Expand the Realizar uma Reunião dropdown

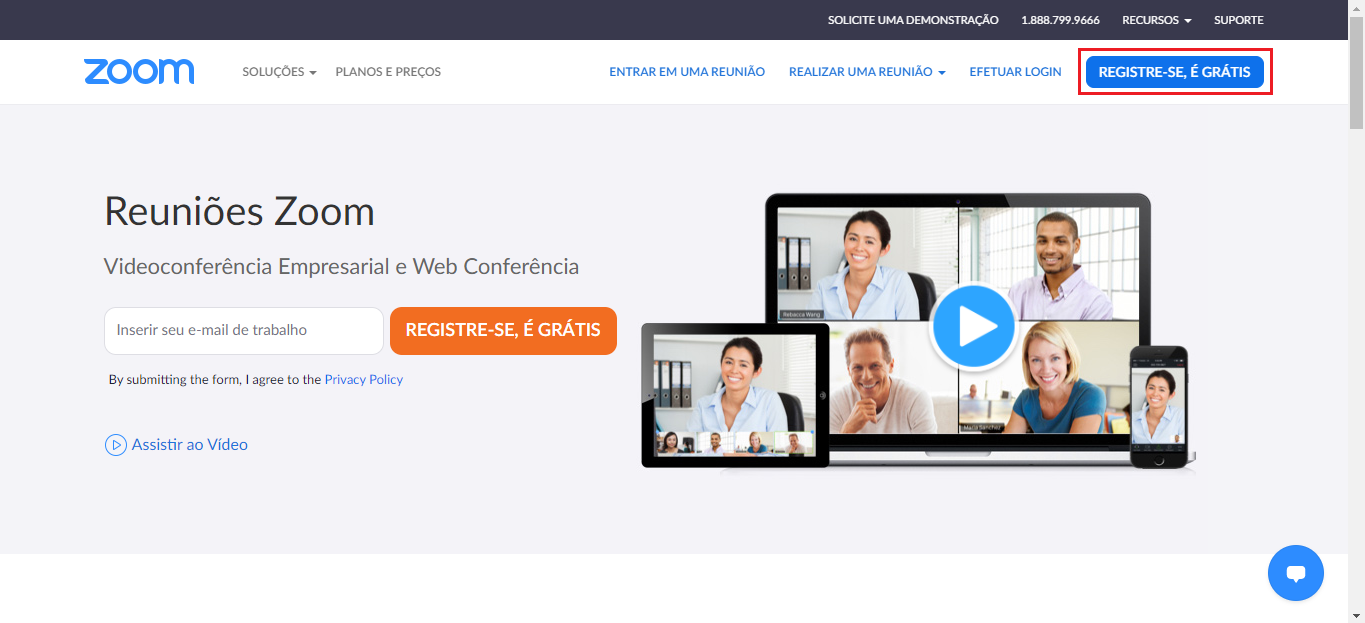[x=867, y=72]
